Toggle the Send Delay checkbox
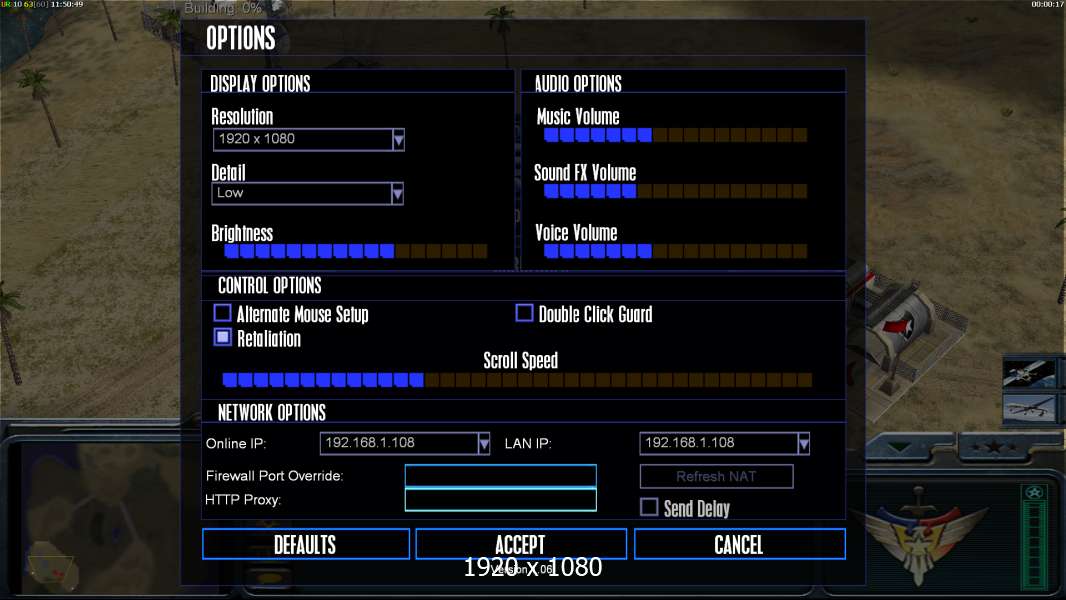Viewport: 1066px width, 600px height. point(649,507)
